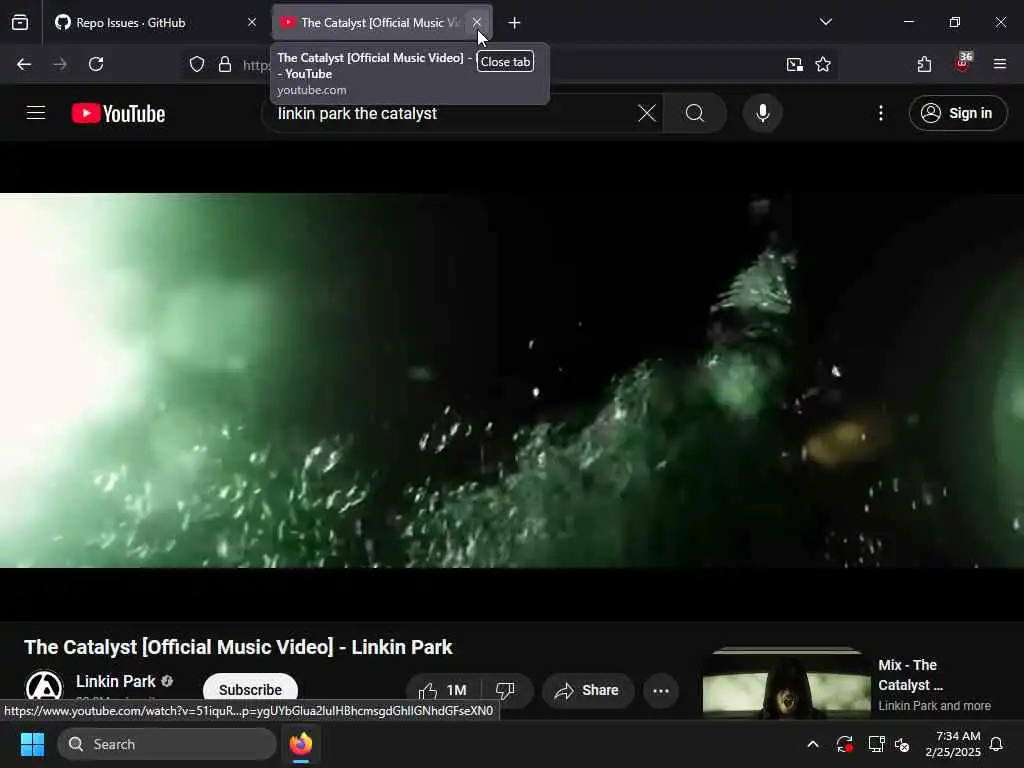Dislike the video
The image size is (1024, 768).
tap(506, 691)
